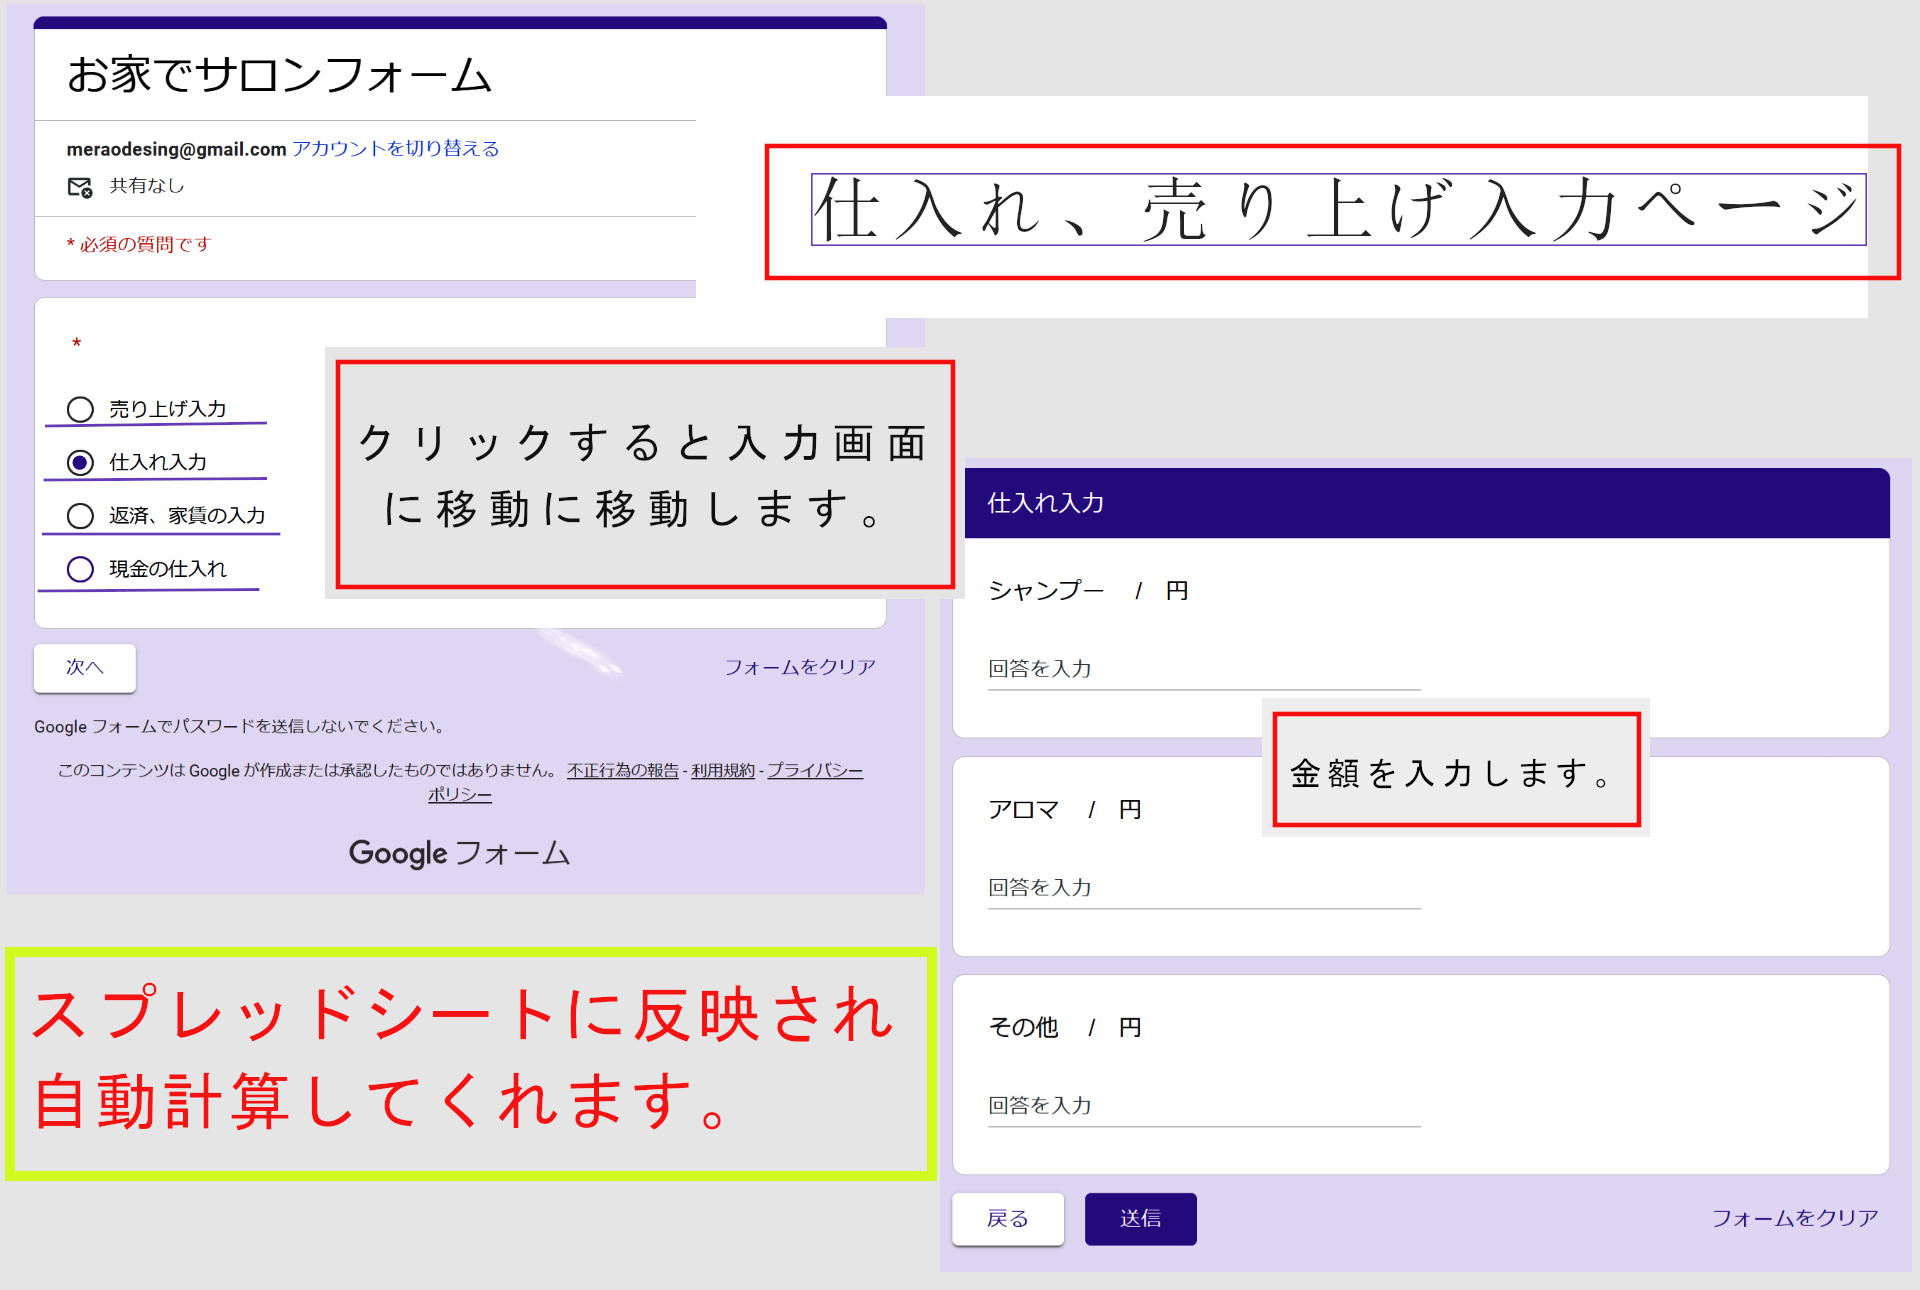
Task: Choose the 返済、家賃の入力 radio option
Action: pyautogui.click(x=80, y=515)
